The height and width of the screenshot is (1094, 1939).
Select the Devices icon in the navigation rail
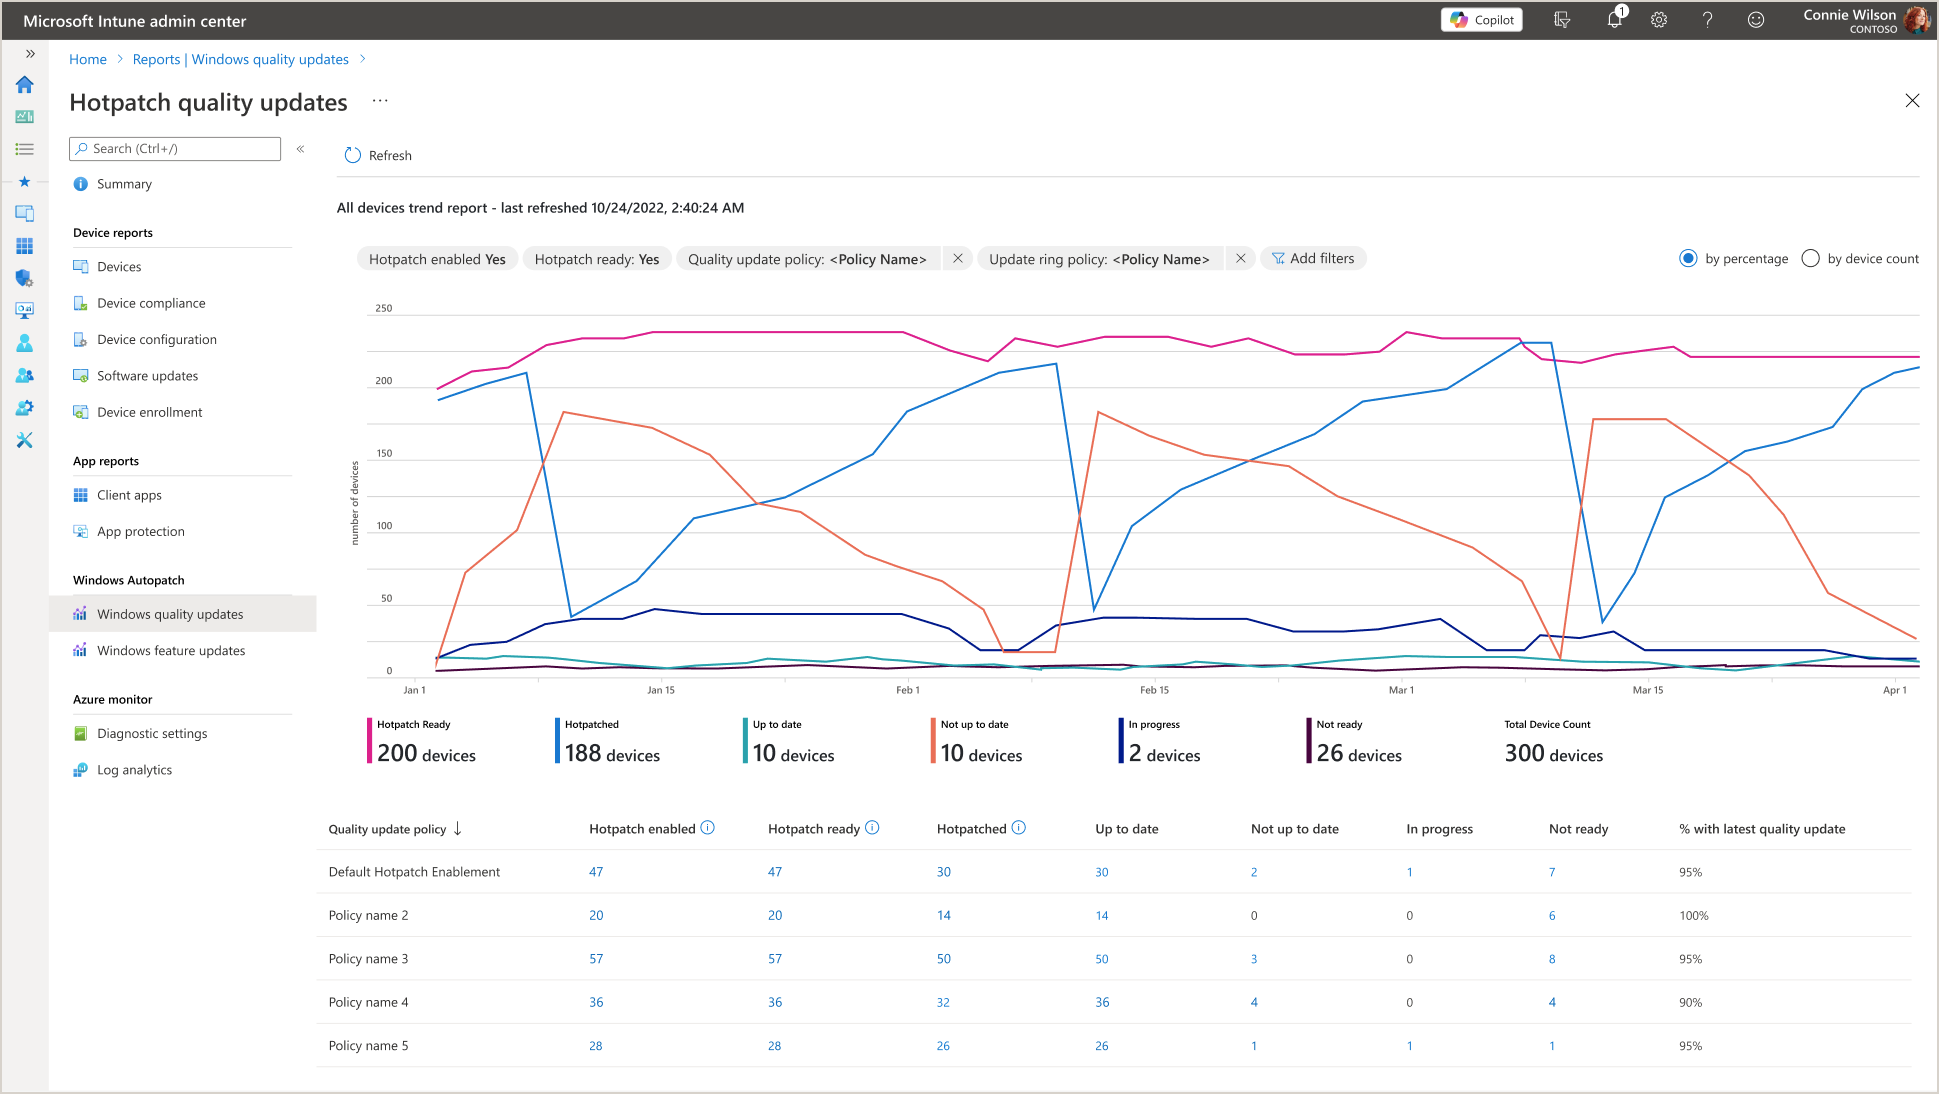coord(24,213)
